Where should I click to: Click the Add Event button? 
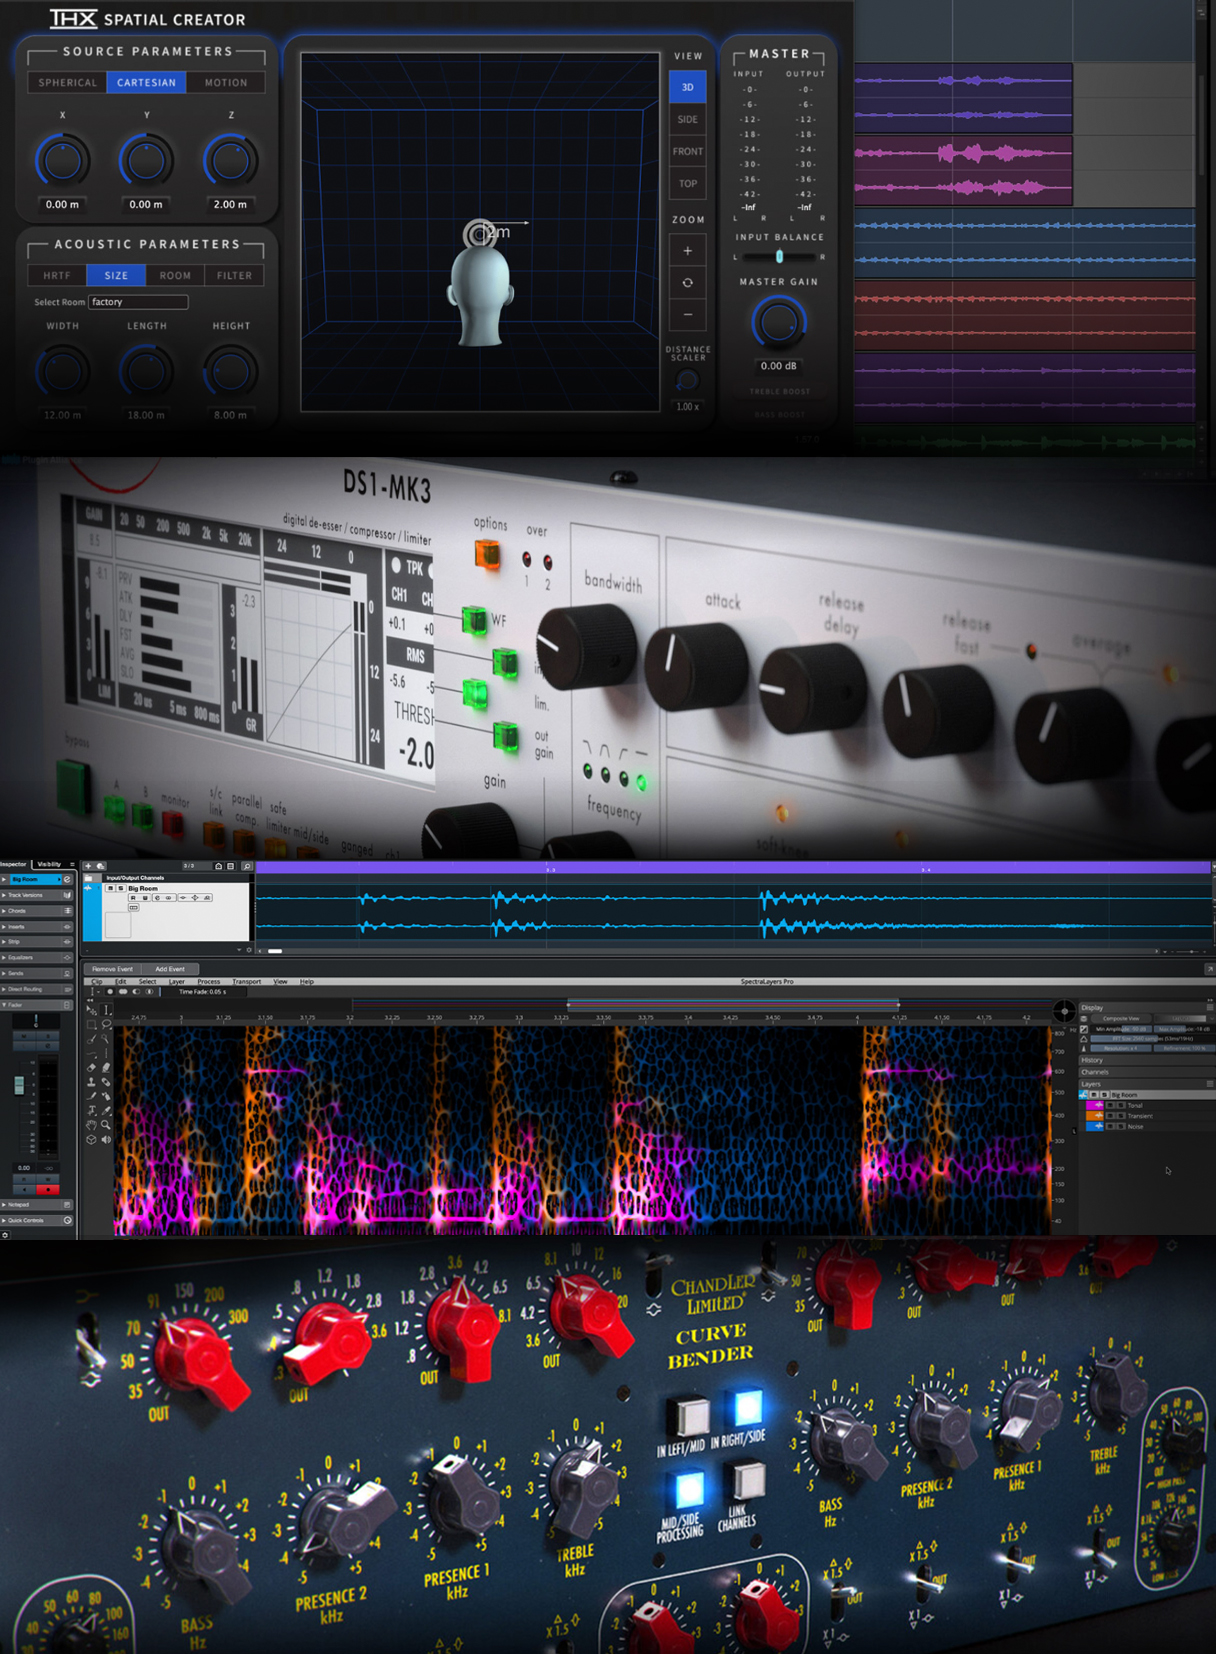coord(170,969)
